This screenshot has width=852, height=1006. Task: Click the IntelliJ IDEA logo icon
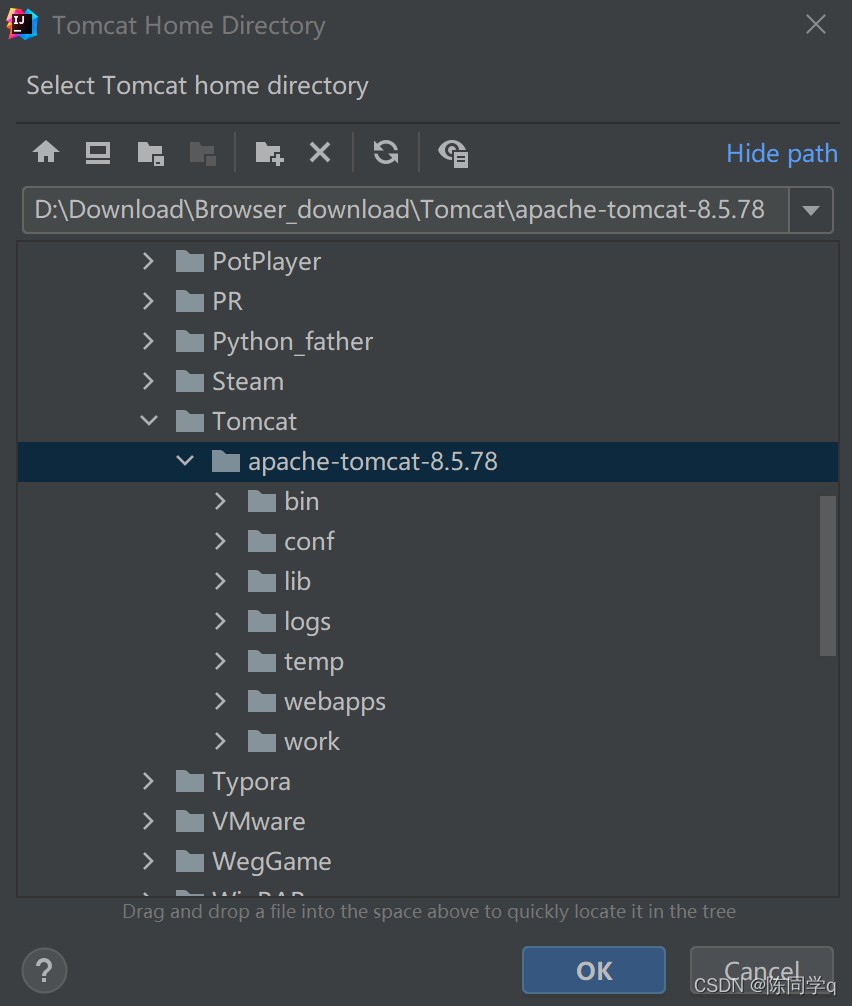22,24
